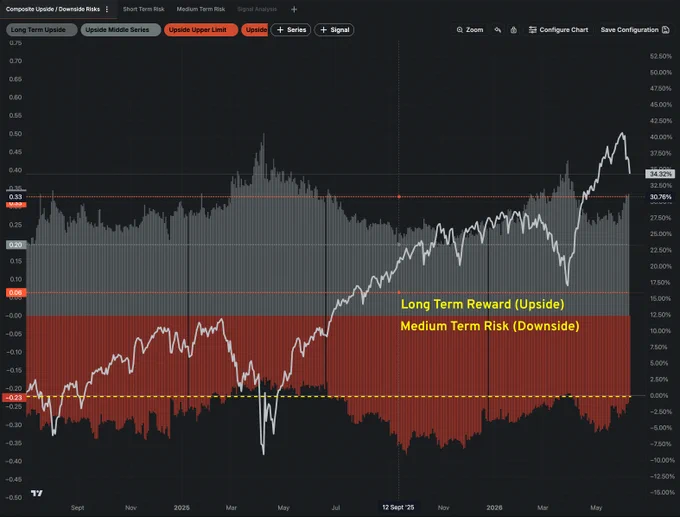Click the + Signal button
The image size is (680, 517).
point(334,30)
